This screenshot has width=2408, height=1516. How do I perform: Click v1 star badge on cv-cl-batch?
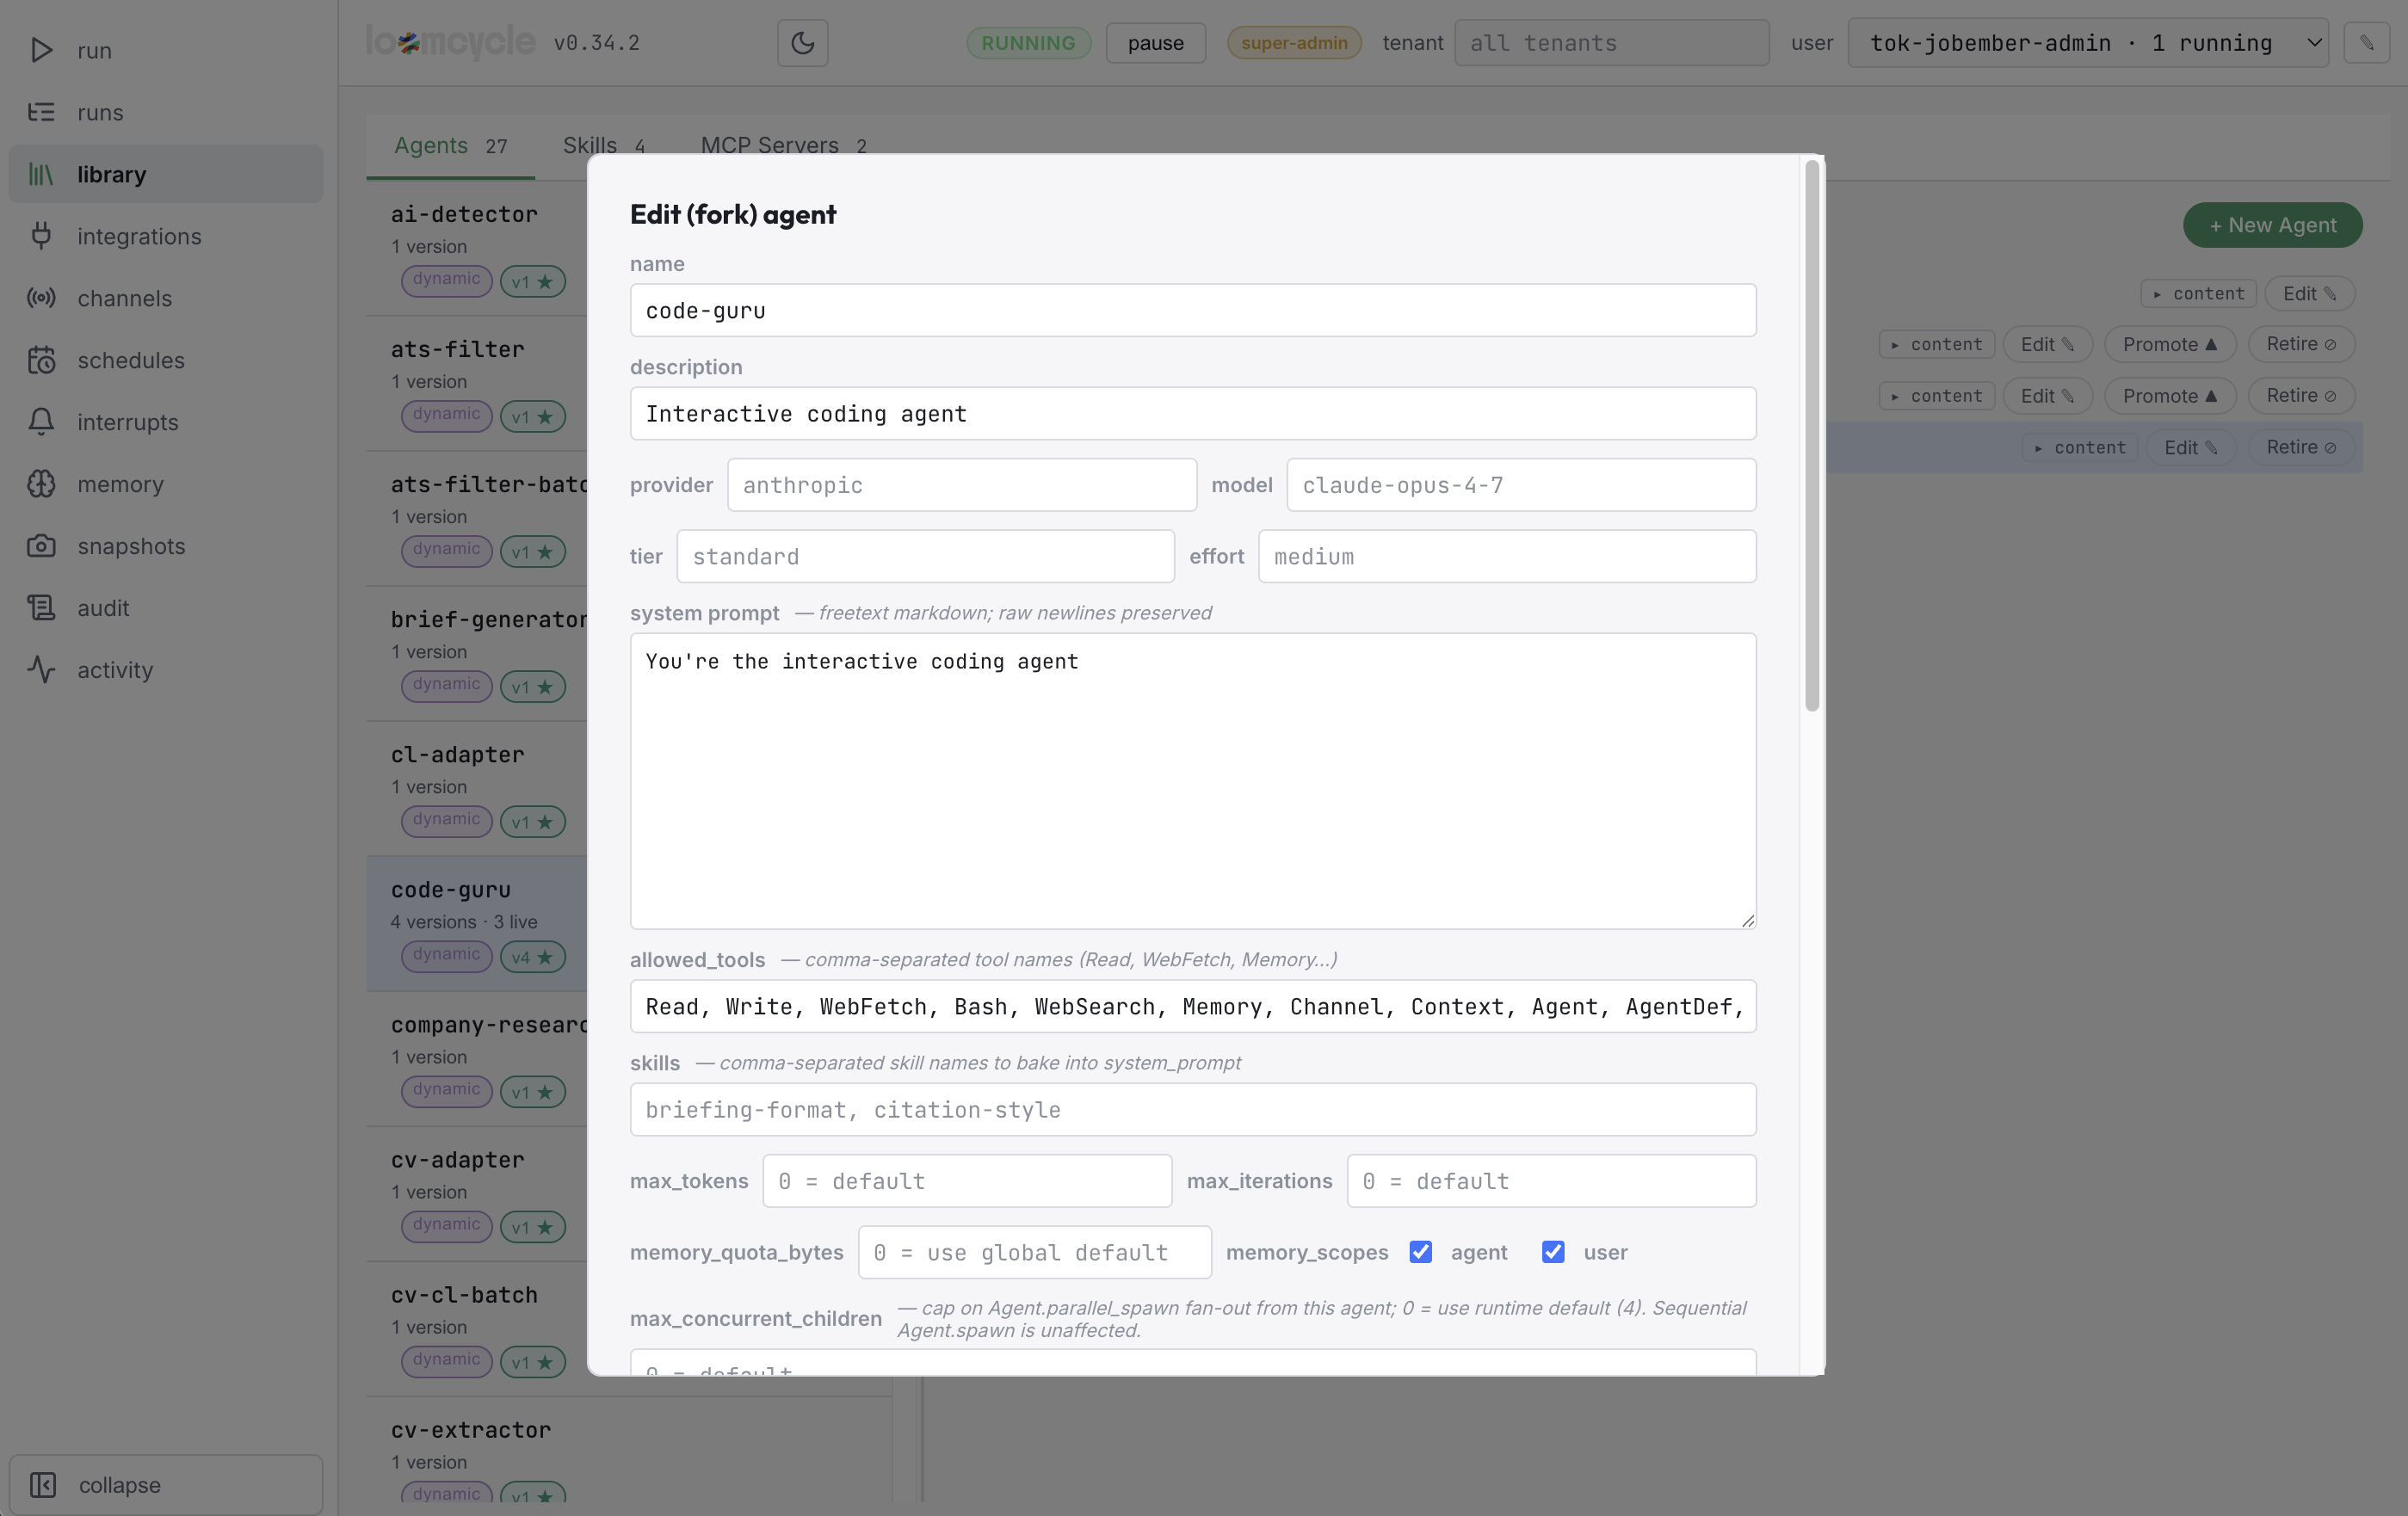pyautogui.click(x=532, y=1362)
